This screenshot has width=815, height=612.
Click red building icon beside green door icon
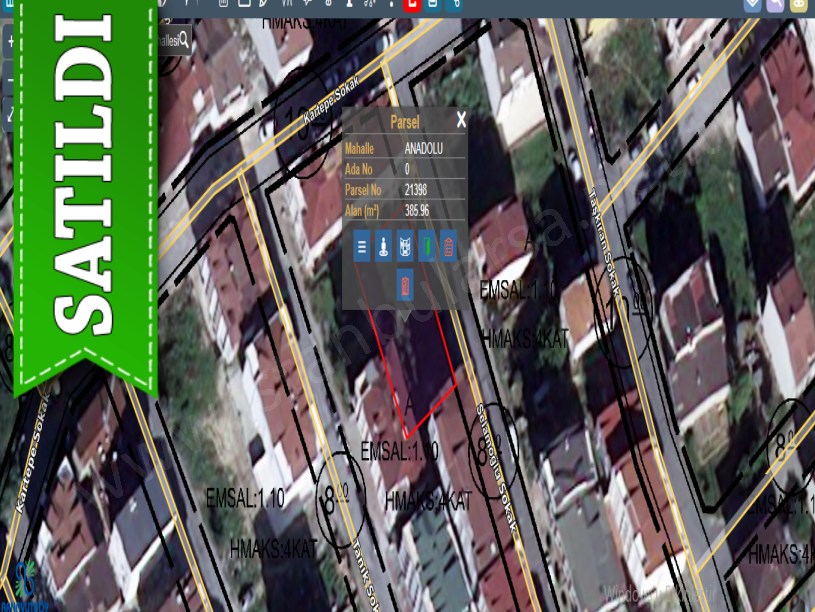448,246
